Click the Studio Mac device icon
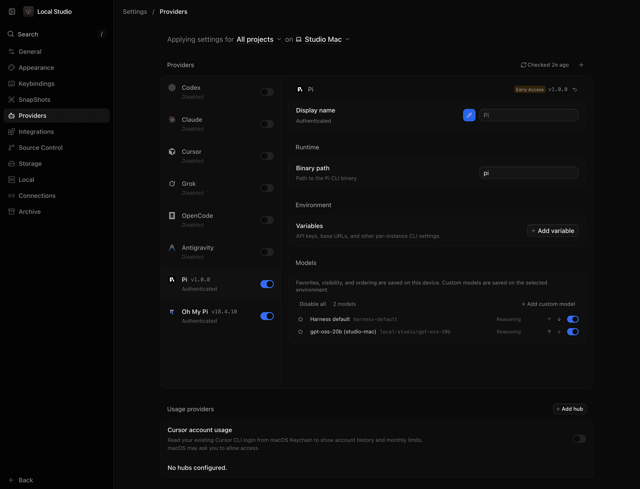640x489 pixels. click(298, 40)
